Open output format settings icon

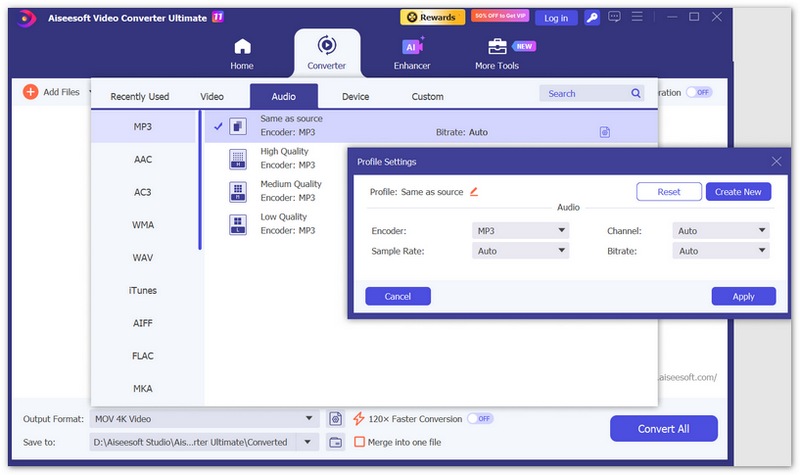coord(335,419)
